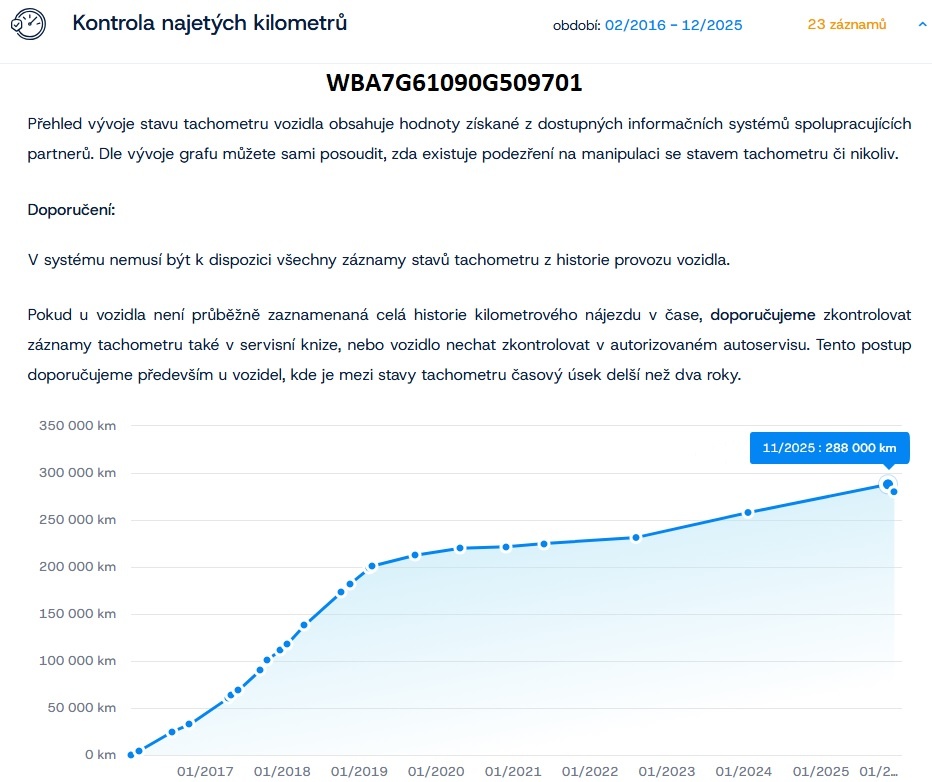Click the odometer gauge icon in header
This screenshot has width=932, height=782.
point(28,23)
